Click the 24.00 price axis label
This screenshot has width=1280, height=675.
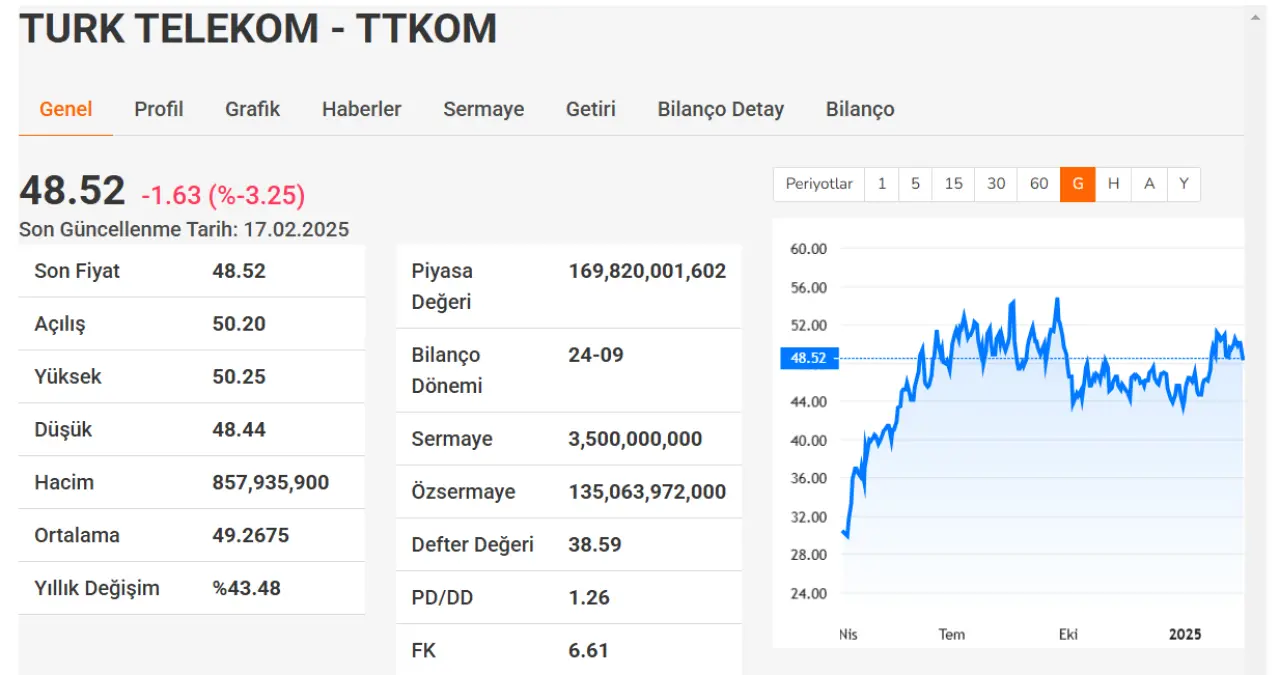point(809,593)
